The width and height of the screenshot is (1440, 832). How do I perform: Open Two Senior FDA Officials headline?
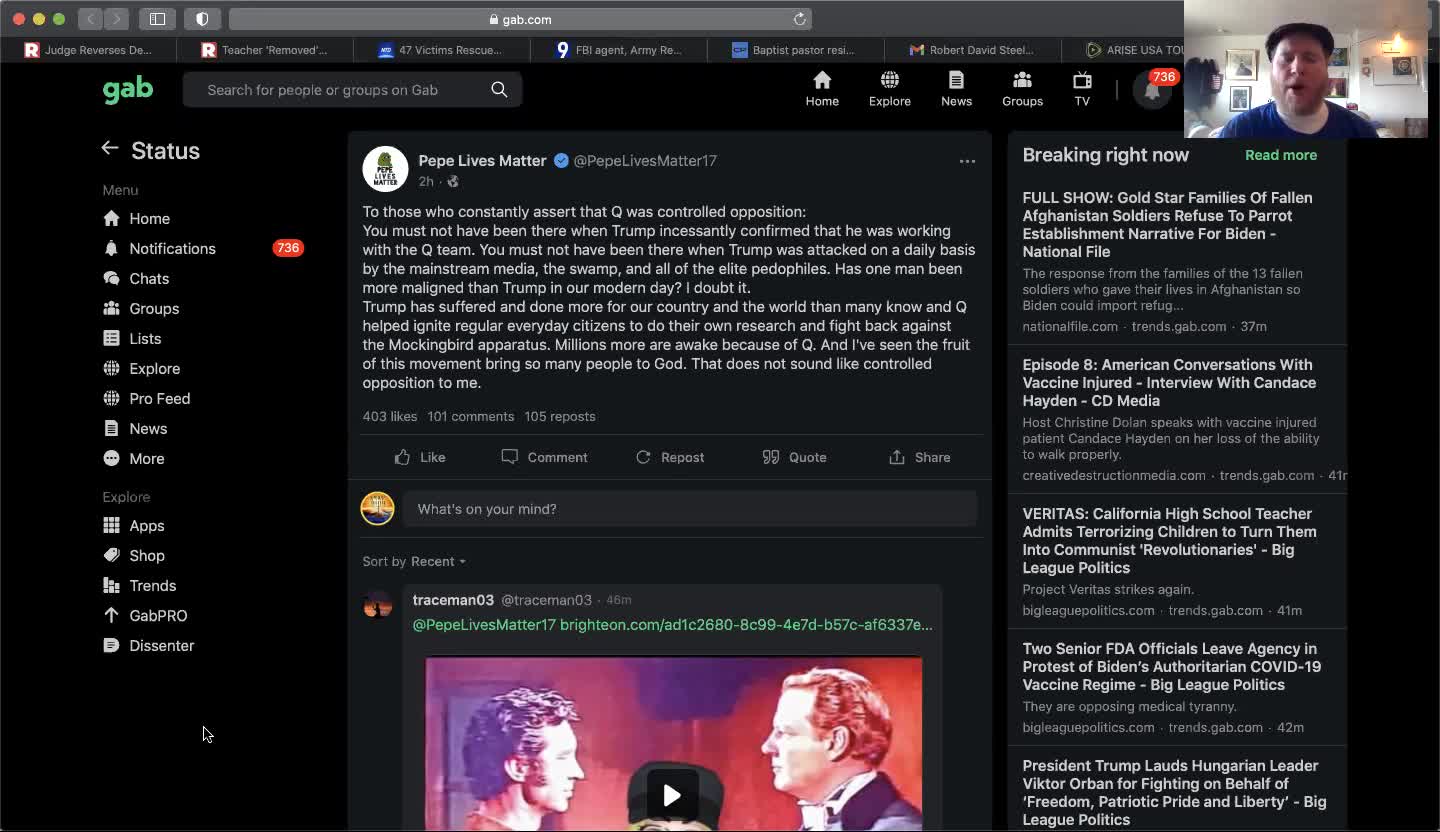click(1171, 667)
